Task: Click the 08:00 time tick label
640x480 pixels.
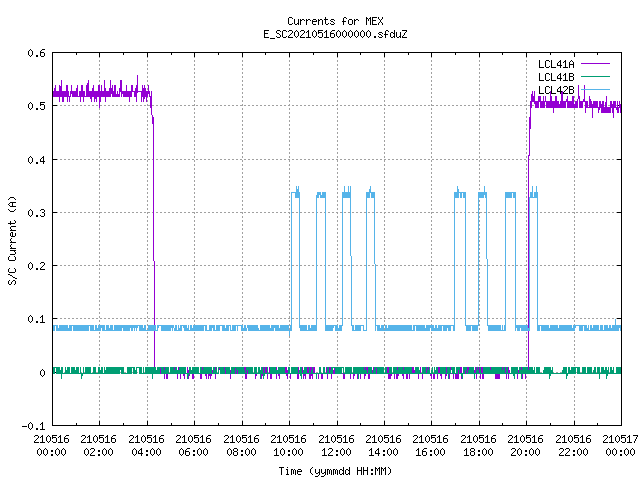Action: [241, 452]
